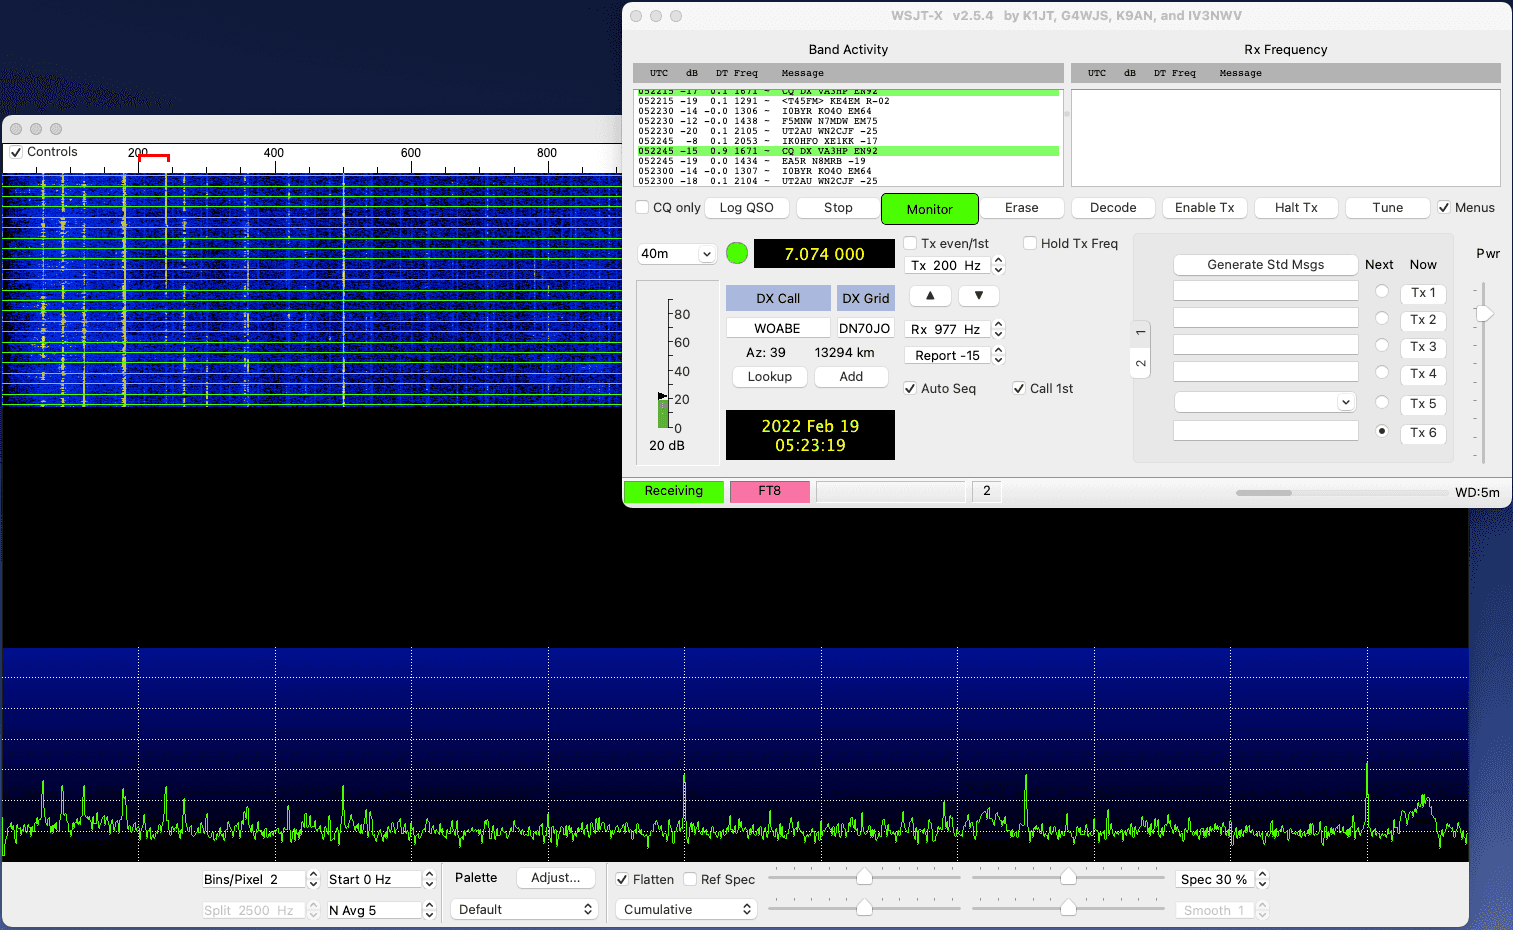Adjust the Rx 977 Hz stepper
This screenshot has width=1513, height=930.
(998, 329)
